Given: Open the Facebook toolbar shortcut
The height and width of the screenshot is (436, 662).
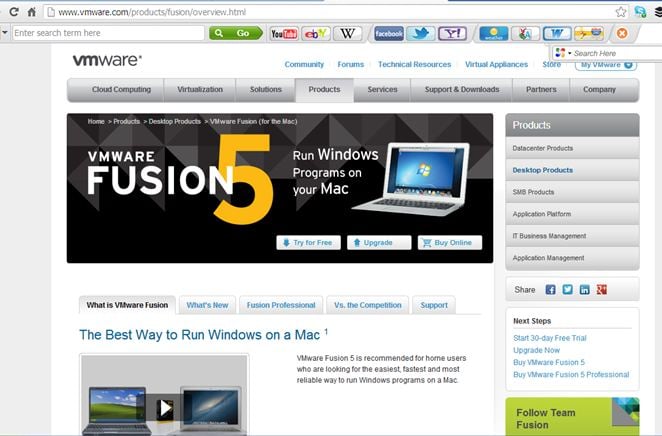Looking at the screenshot, I should pos(389,33).
